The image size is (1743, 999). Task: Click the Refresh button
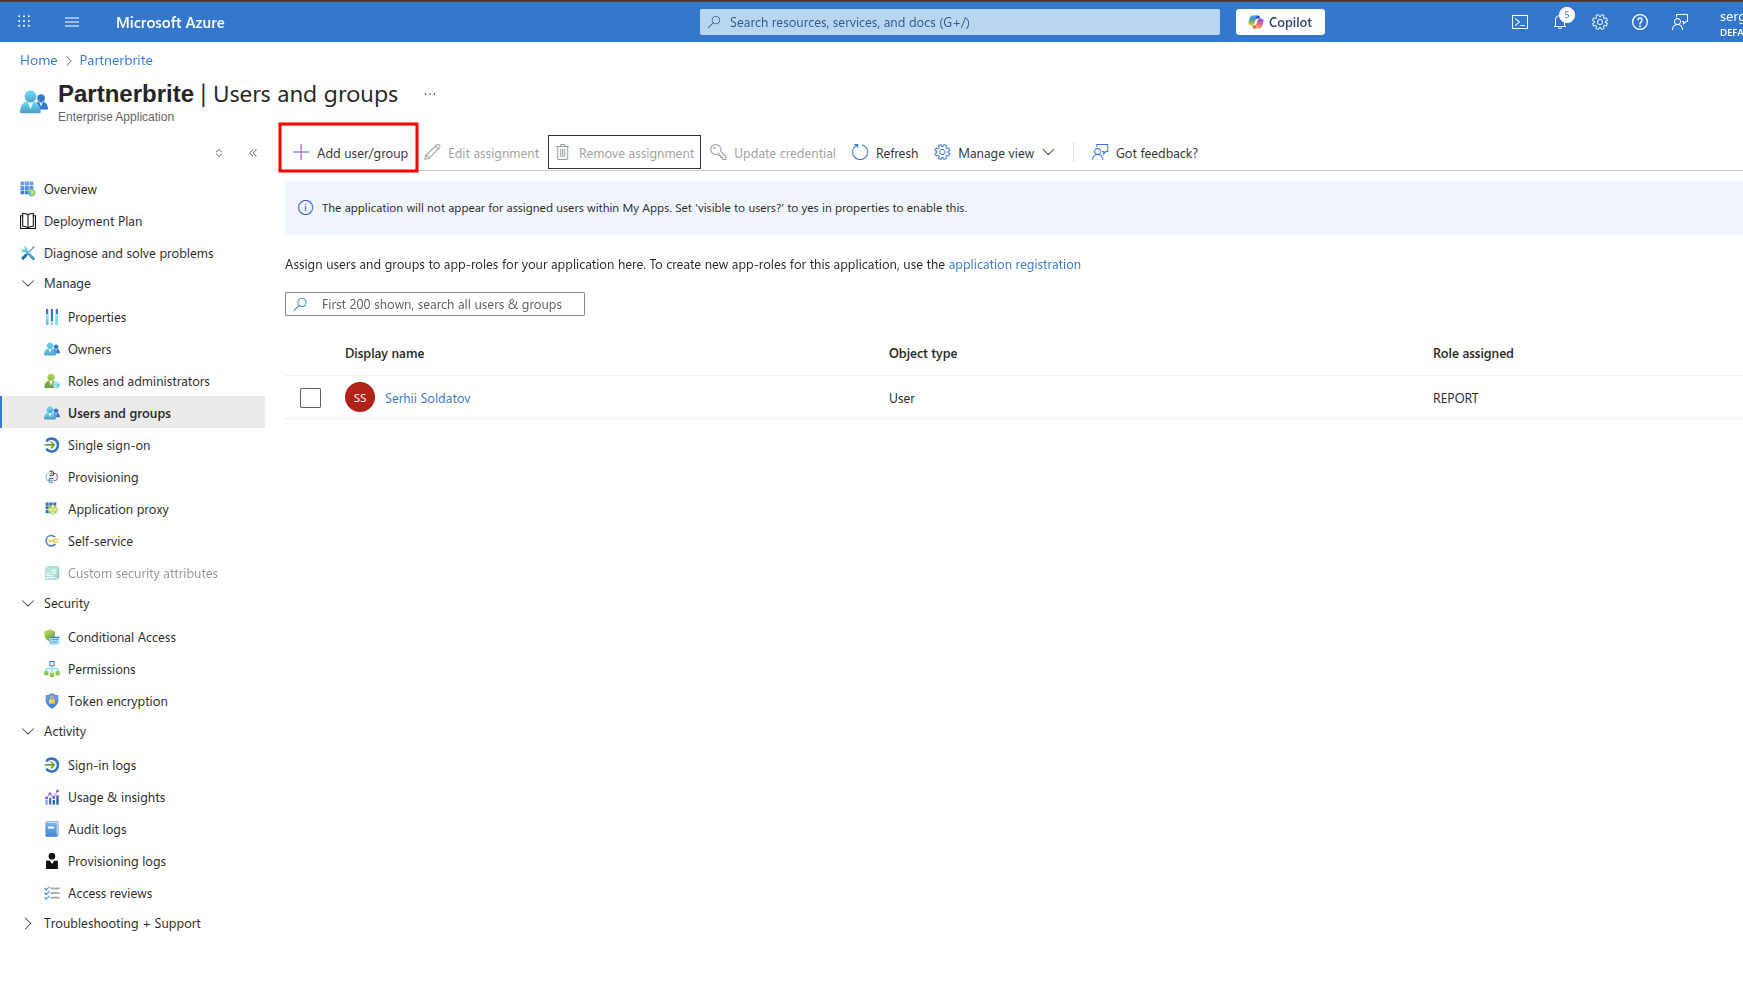click(885, 153)
